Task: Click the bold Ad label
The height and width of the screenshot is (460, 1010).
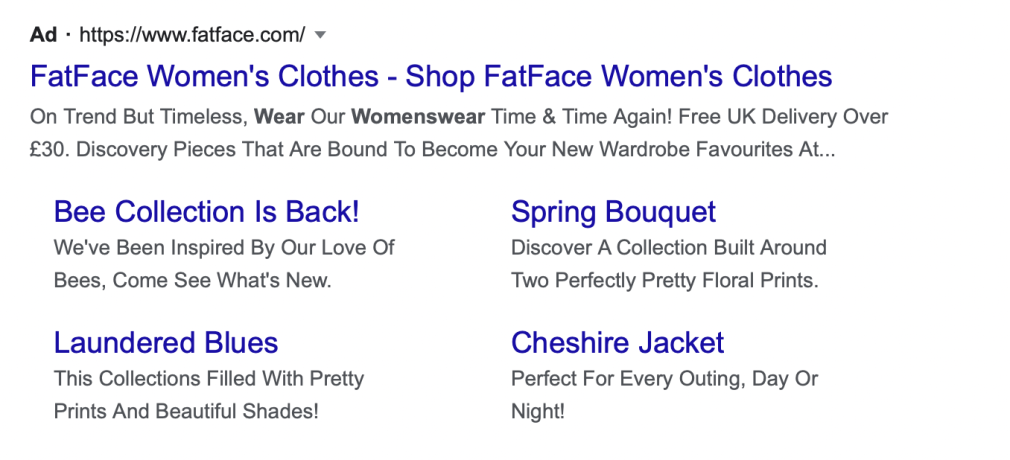Action: click(x=43, y=34)
